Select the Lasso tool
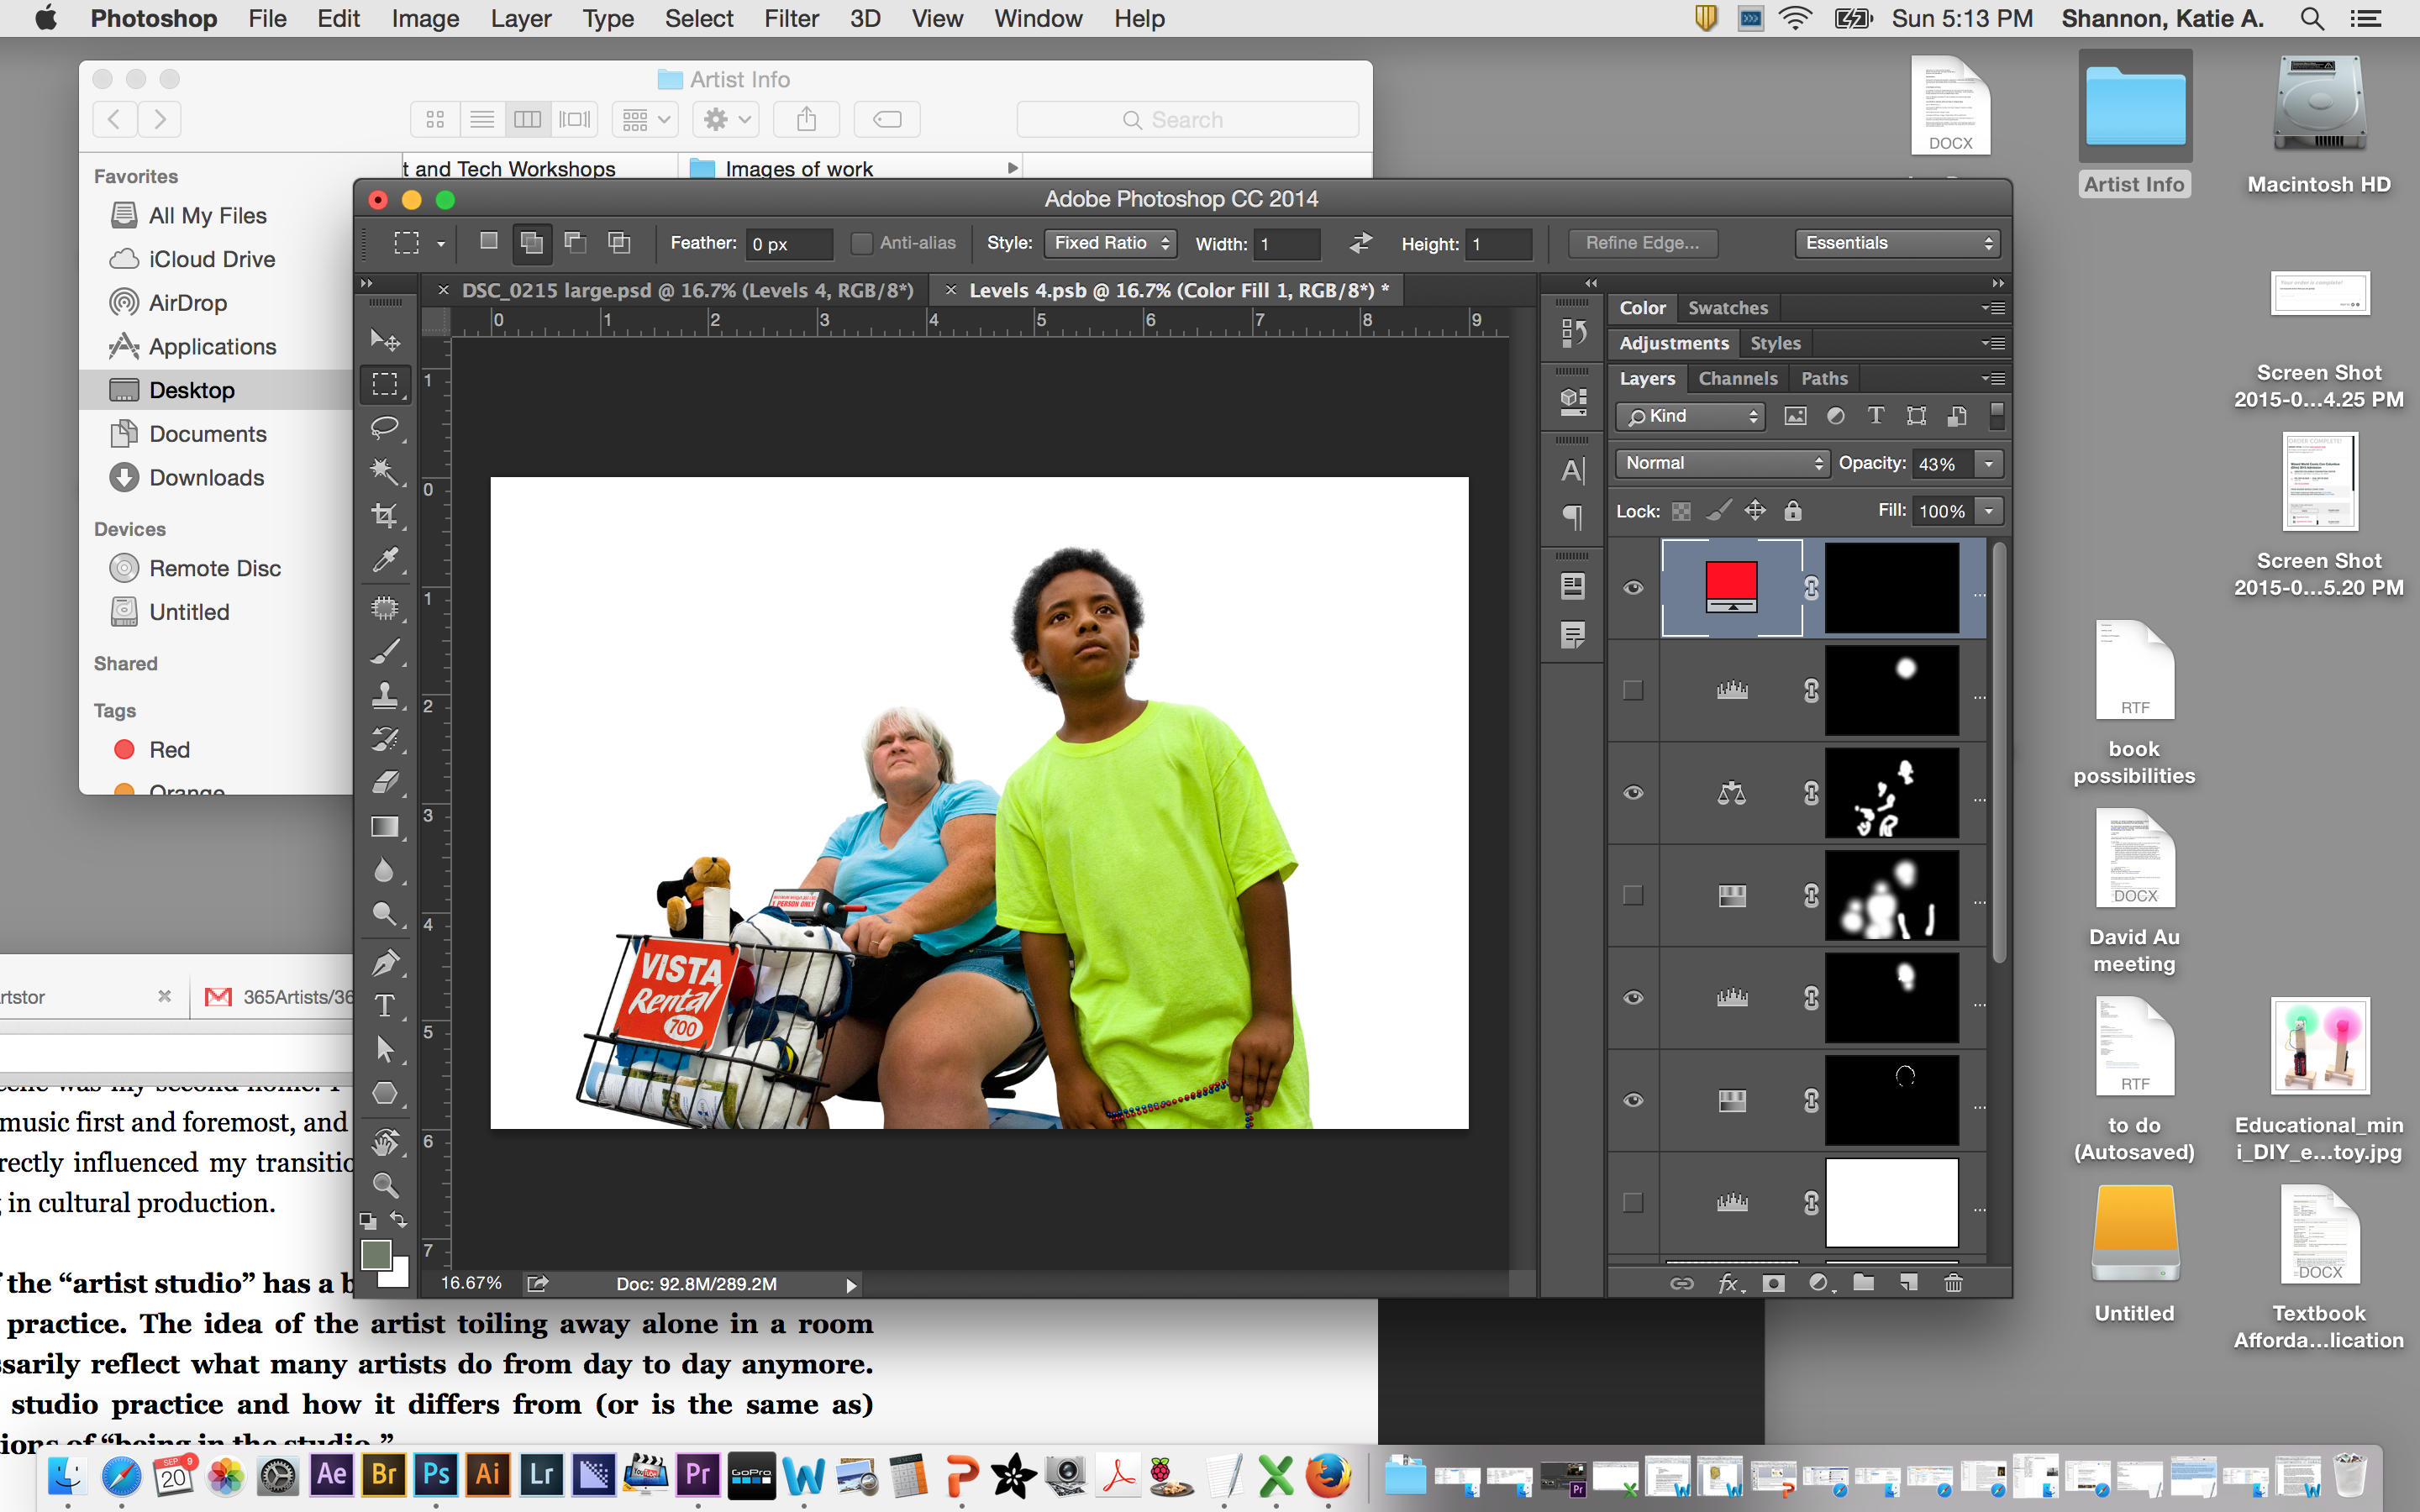The width and height of the screenshot is (2420, 1512). [x=385, y=428]
